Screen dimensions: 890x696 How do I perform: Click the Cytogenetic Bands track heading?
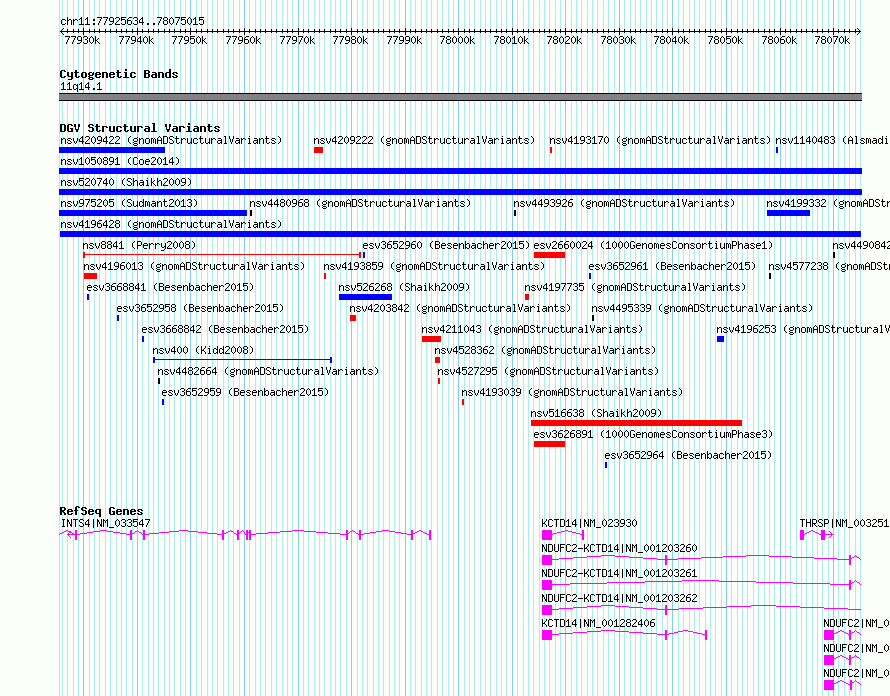point(119,74)
